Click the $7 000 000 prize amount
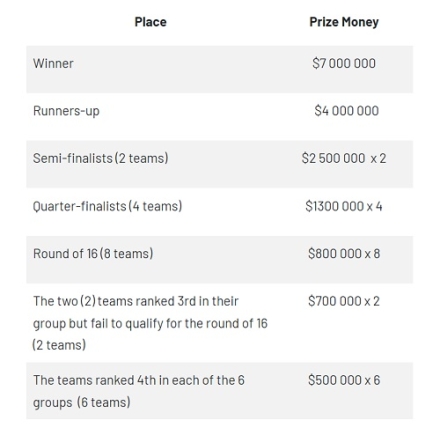Screen dimensions: 440x435 [x=344, y=63]
